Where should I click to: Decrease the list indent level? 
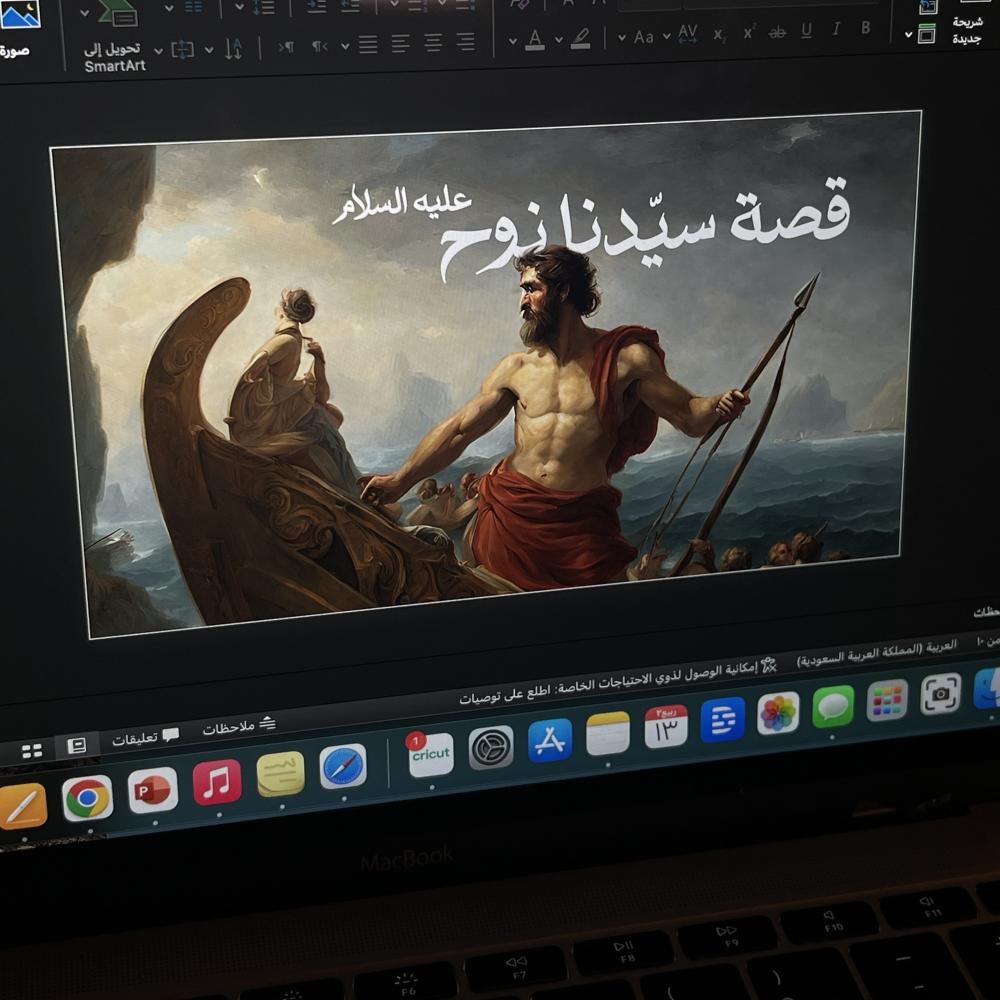(x=349, y=6)
